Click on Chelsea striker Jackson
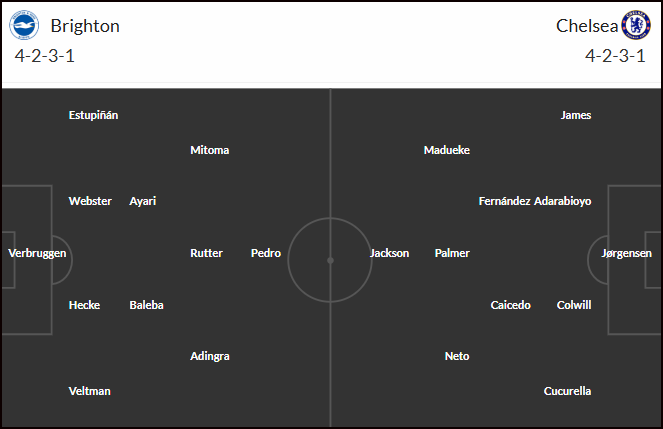 [x=389, y=253]
